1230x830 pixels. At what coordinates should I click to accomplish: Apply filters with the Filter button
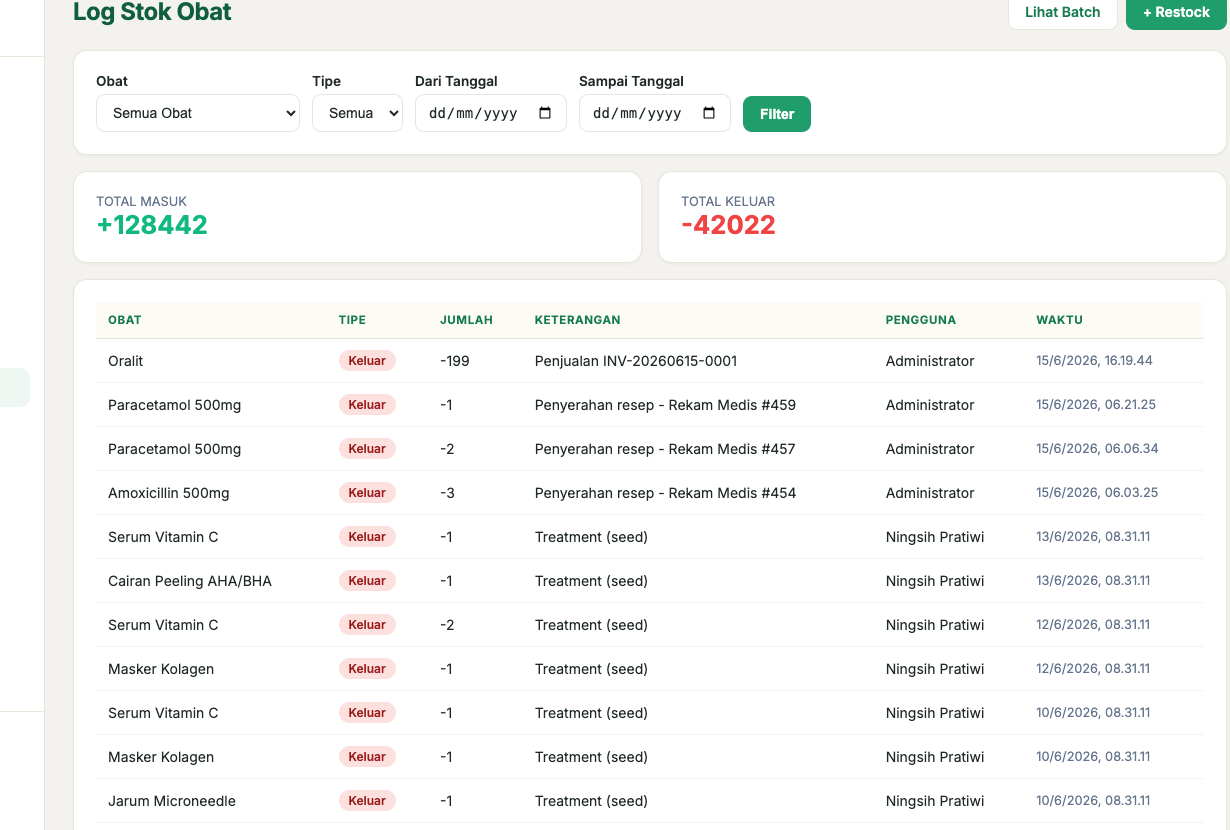click(777, 114)
